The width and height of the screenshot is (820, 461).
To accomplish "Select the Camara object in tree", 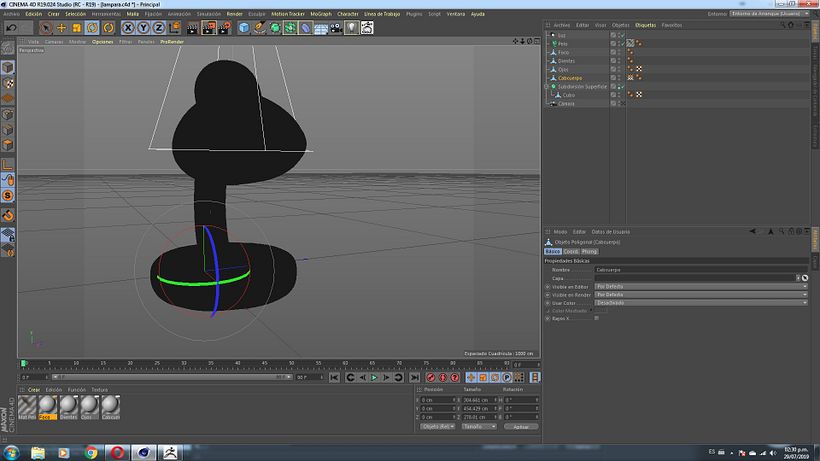I will pyautogui.click(x=566, y=103).
